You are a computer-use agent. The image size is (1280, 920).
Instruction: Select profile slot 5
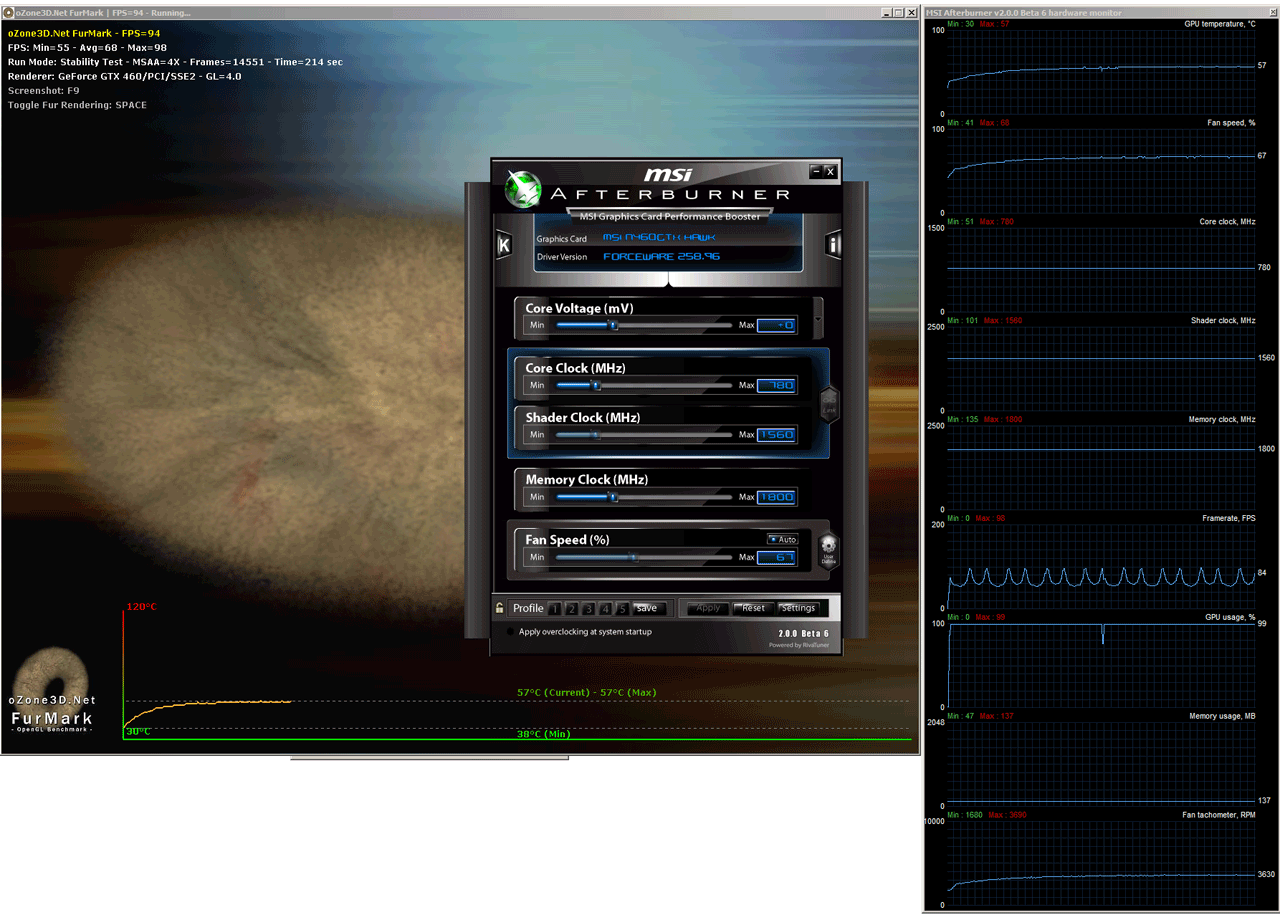621,608
